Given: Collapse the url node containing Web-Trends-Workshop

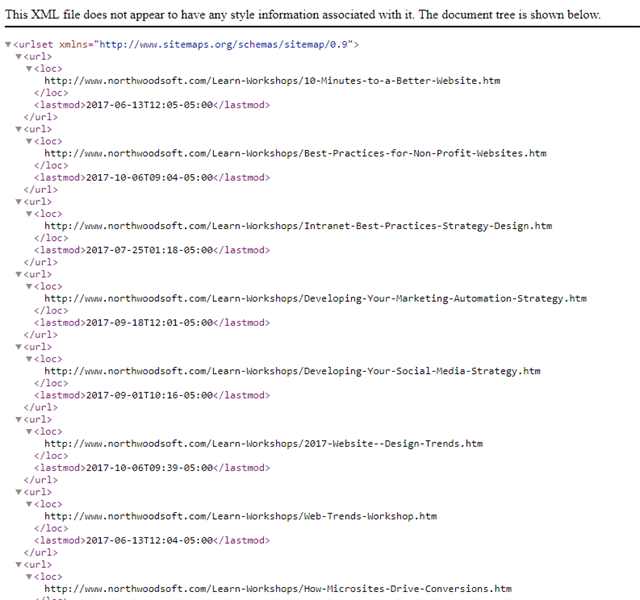Looking at the screenshot, I should [x=18, y=492].
